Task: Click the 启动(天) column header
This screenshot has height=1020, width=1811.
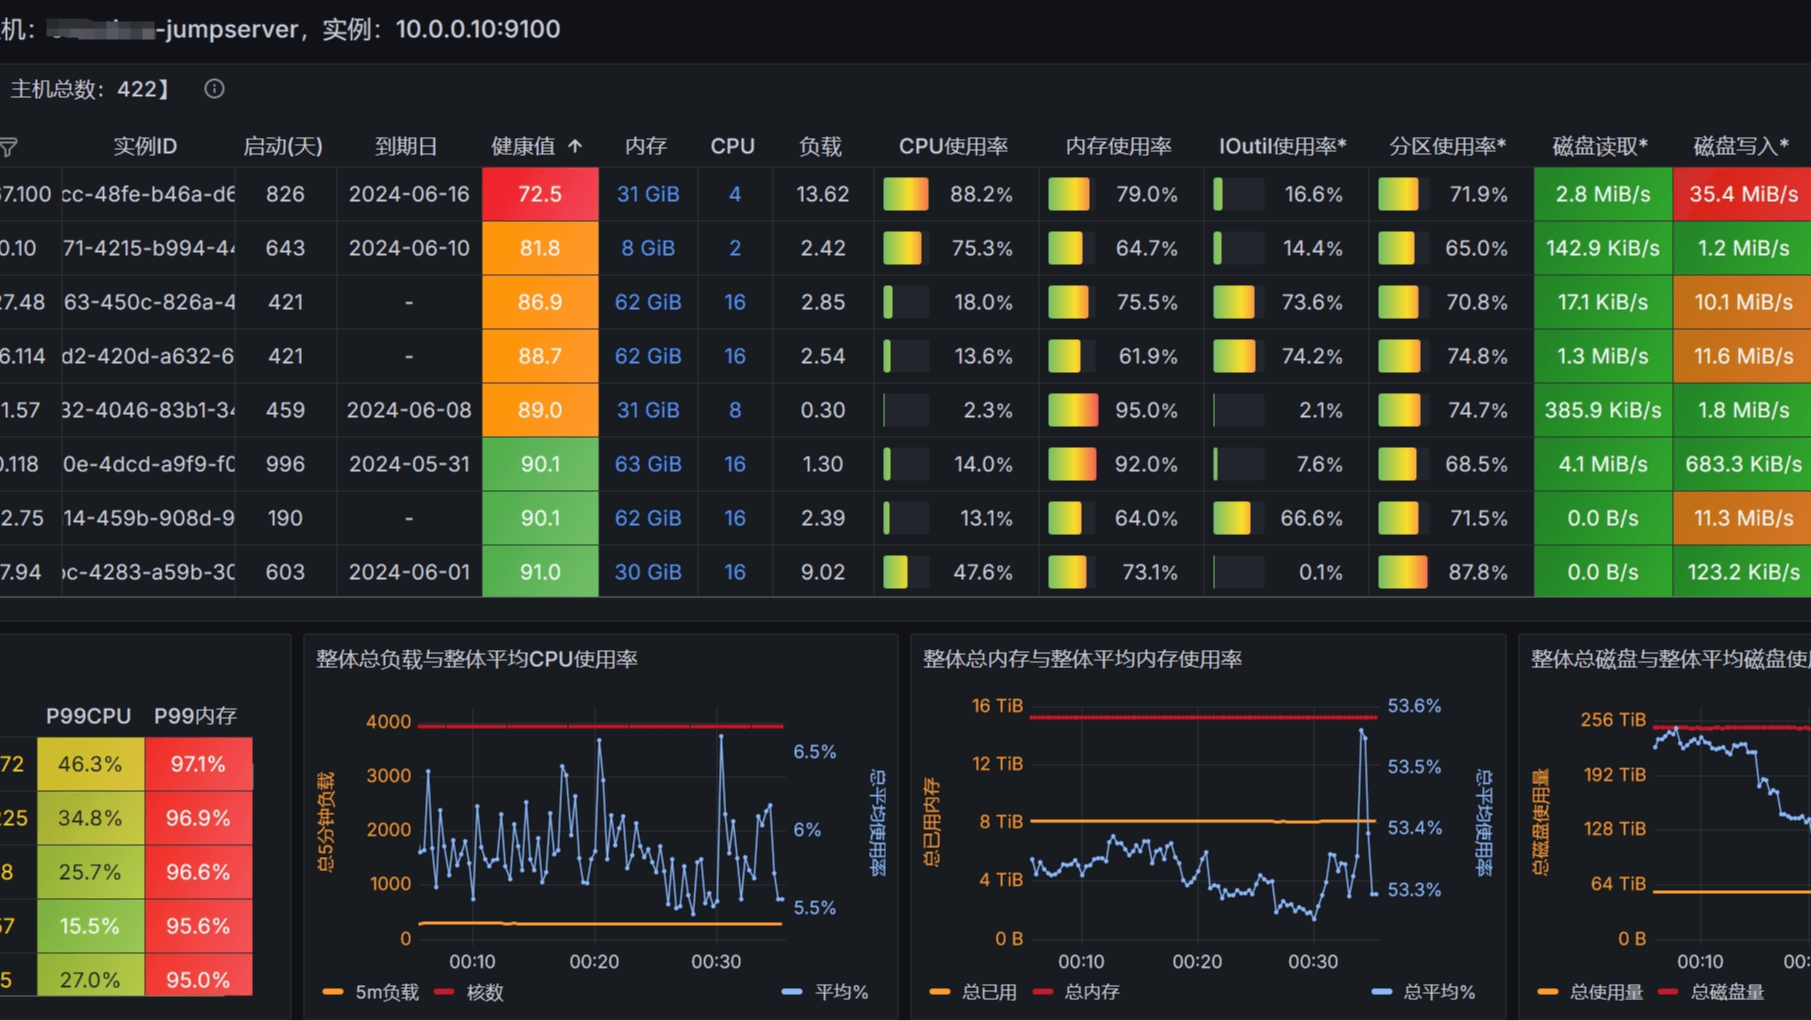Action: click(283, 146)
